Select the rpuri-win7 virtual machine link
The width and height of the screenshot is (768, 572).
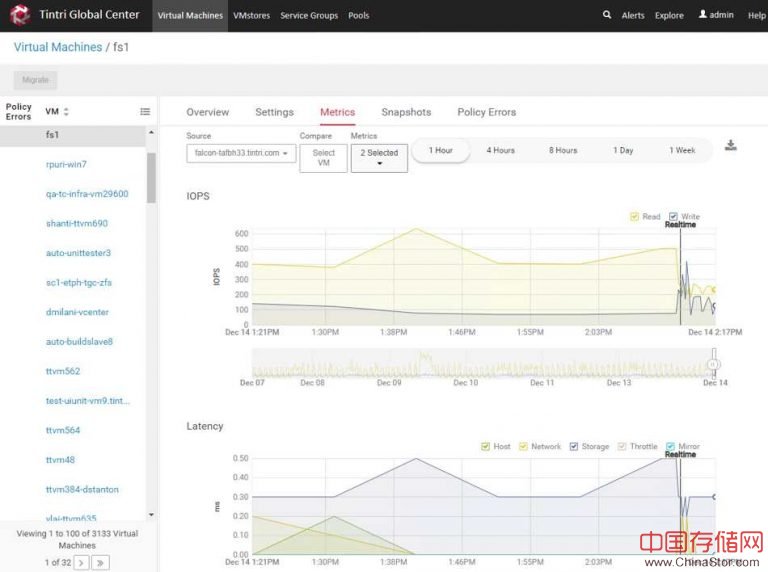point(66,164)
